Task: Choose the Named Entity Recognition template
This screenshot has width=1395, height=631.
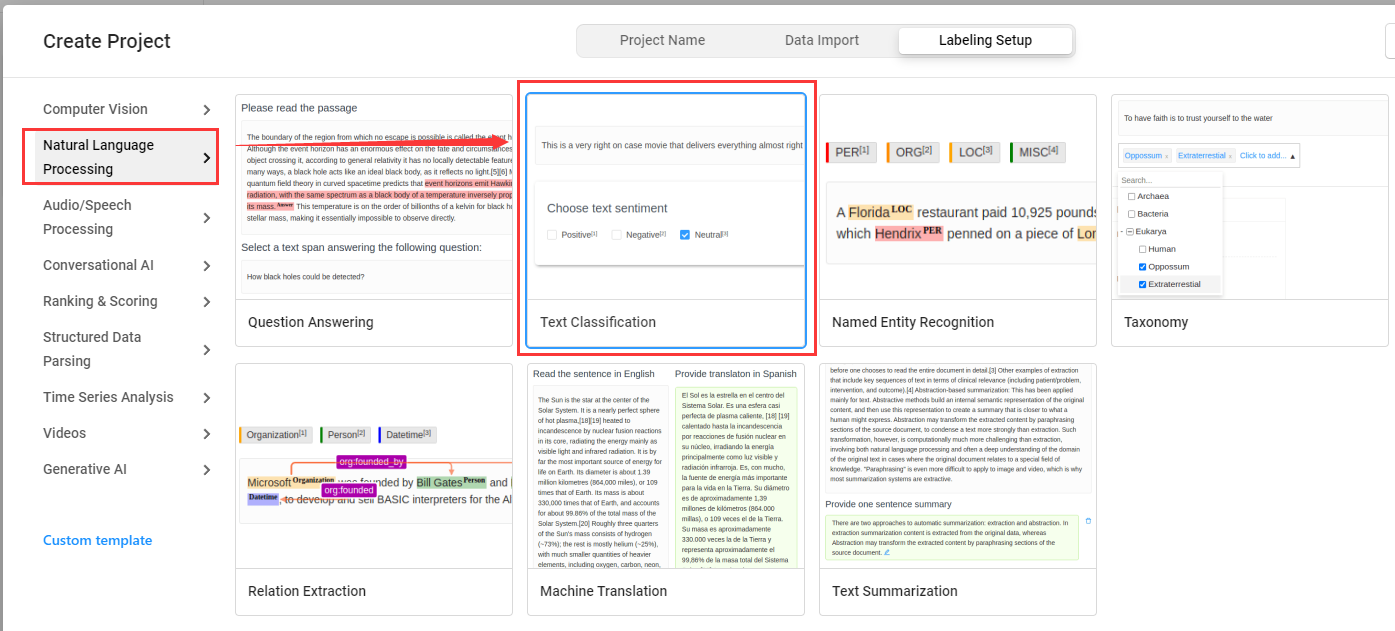Action: click(x=958, y=220)
